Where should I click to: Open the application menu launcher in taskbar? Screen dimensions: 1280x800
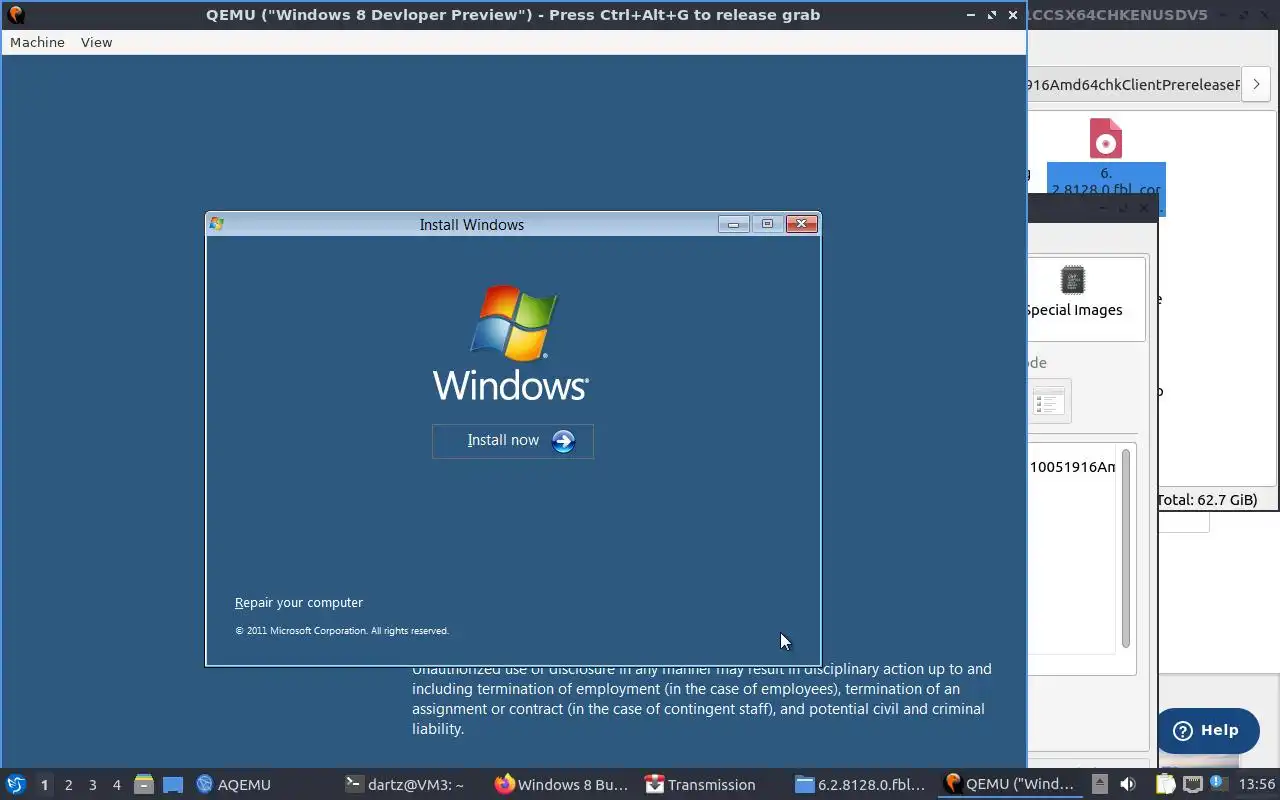pyautogui.click(x=15, y=784)
